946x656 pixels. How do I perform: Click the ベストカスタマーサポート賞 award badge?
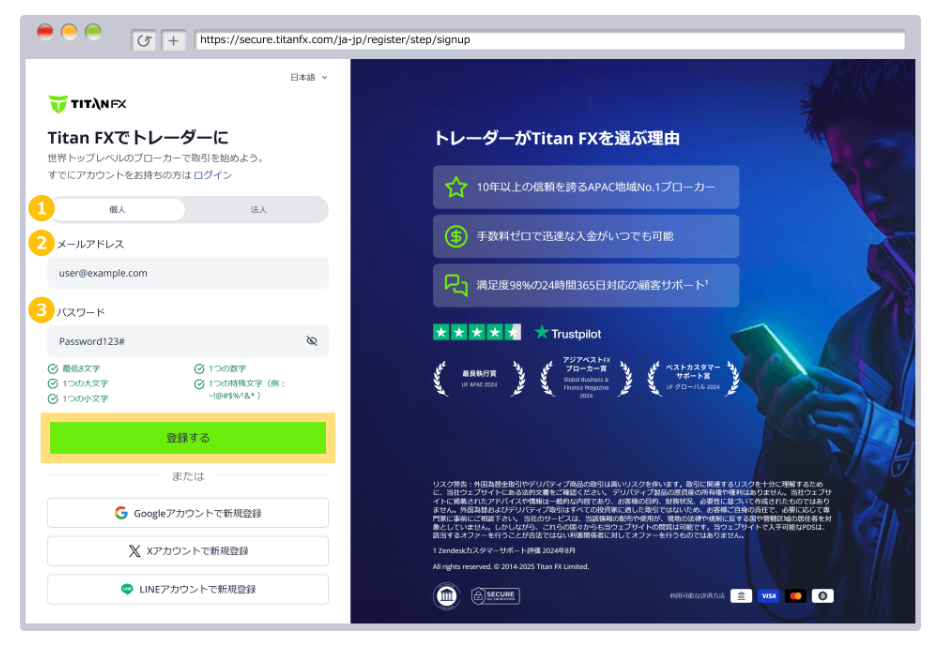(693, 378)
